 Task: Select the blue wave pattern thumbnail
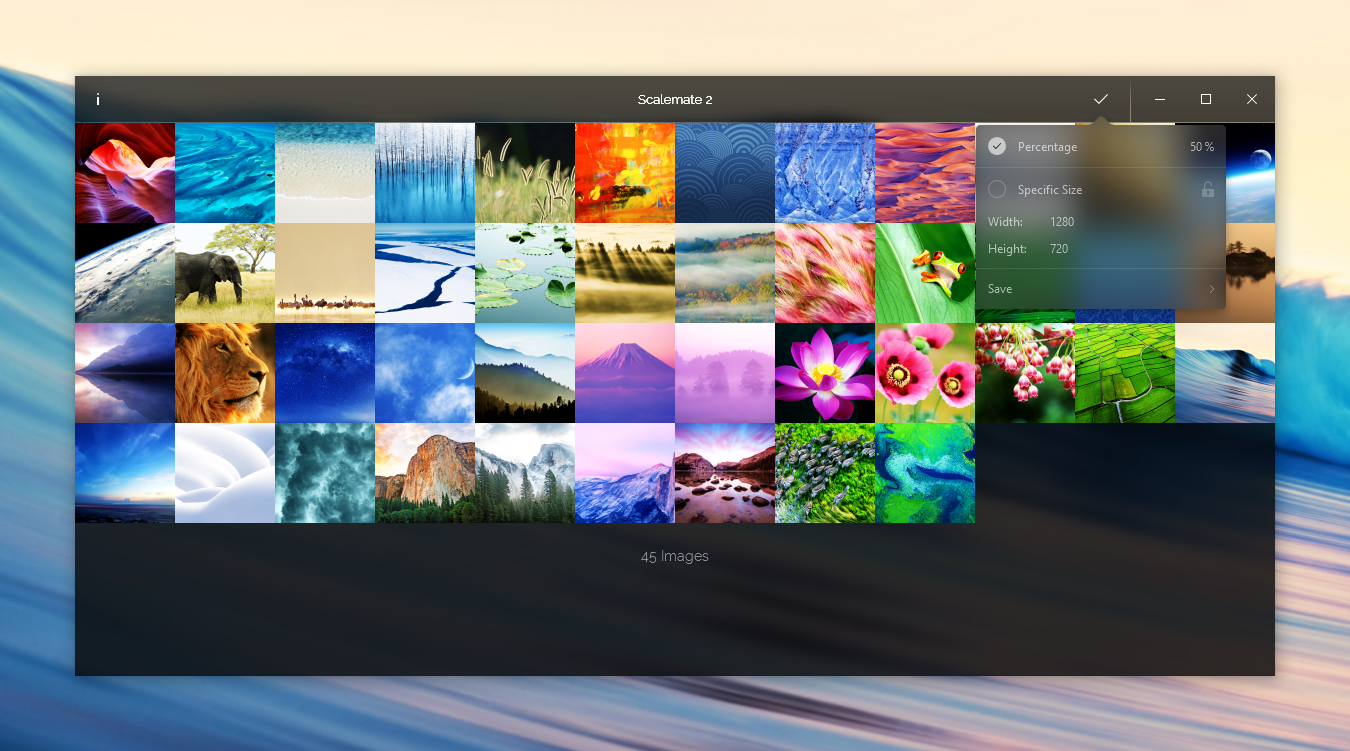tap(725, 173)
